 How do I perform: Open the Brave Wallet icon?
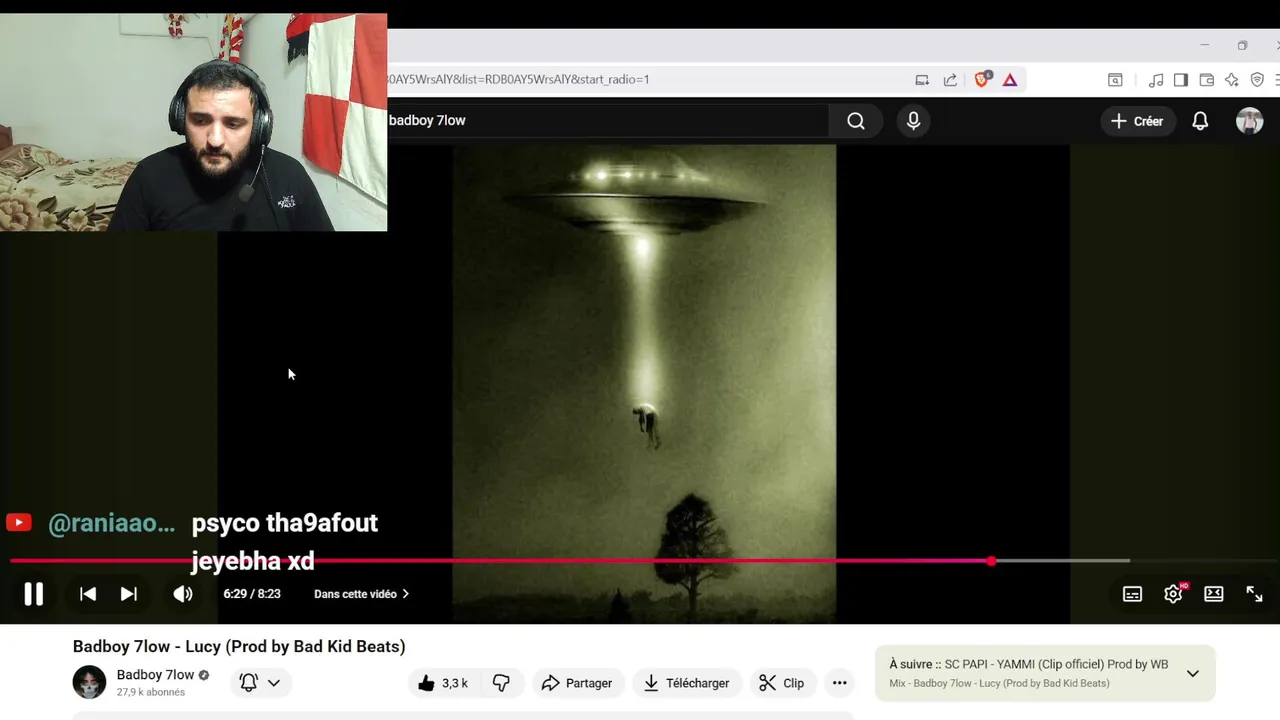1207,80
